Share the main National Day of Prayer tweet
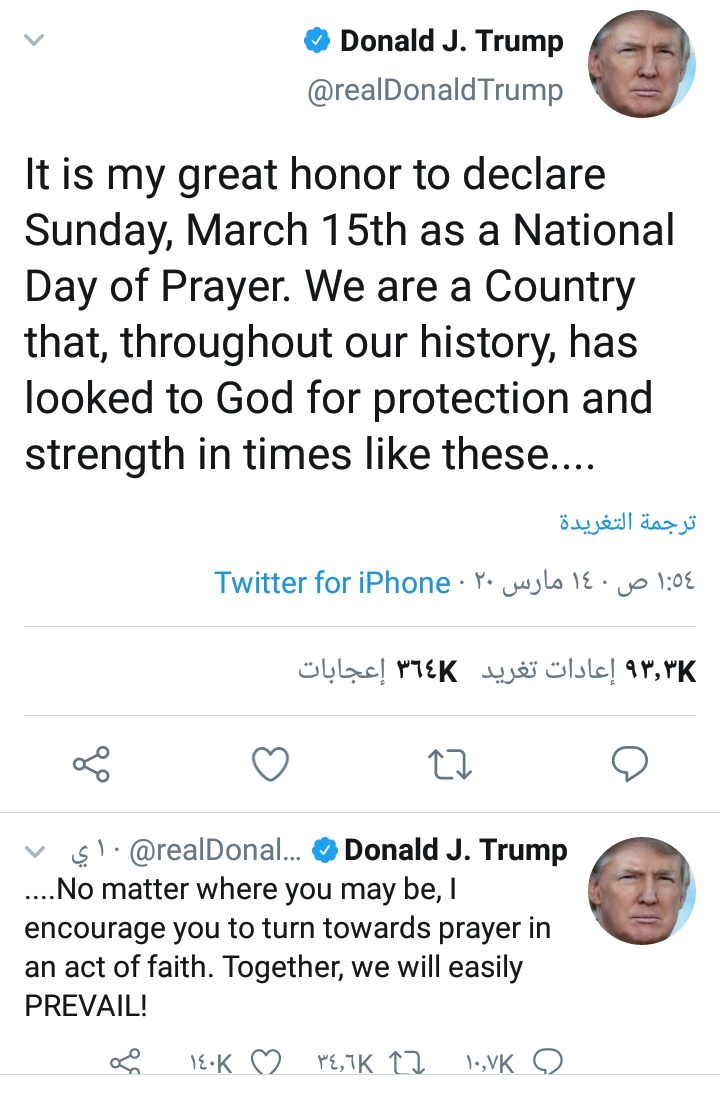 pos(93,765)
